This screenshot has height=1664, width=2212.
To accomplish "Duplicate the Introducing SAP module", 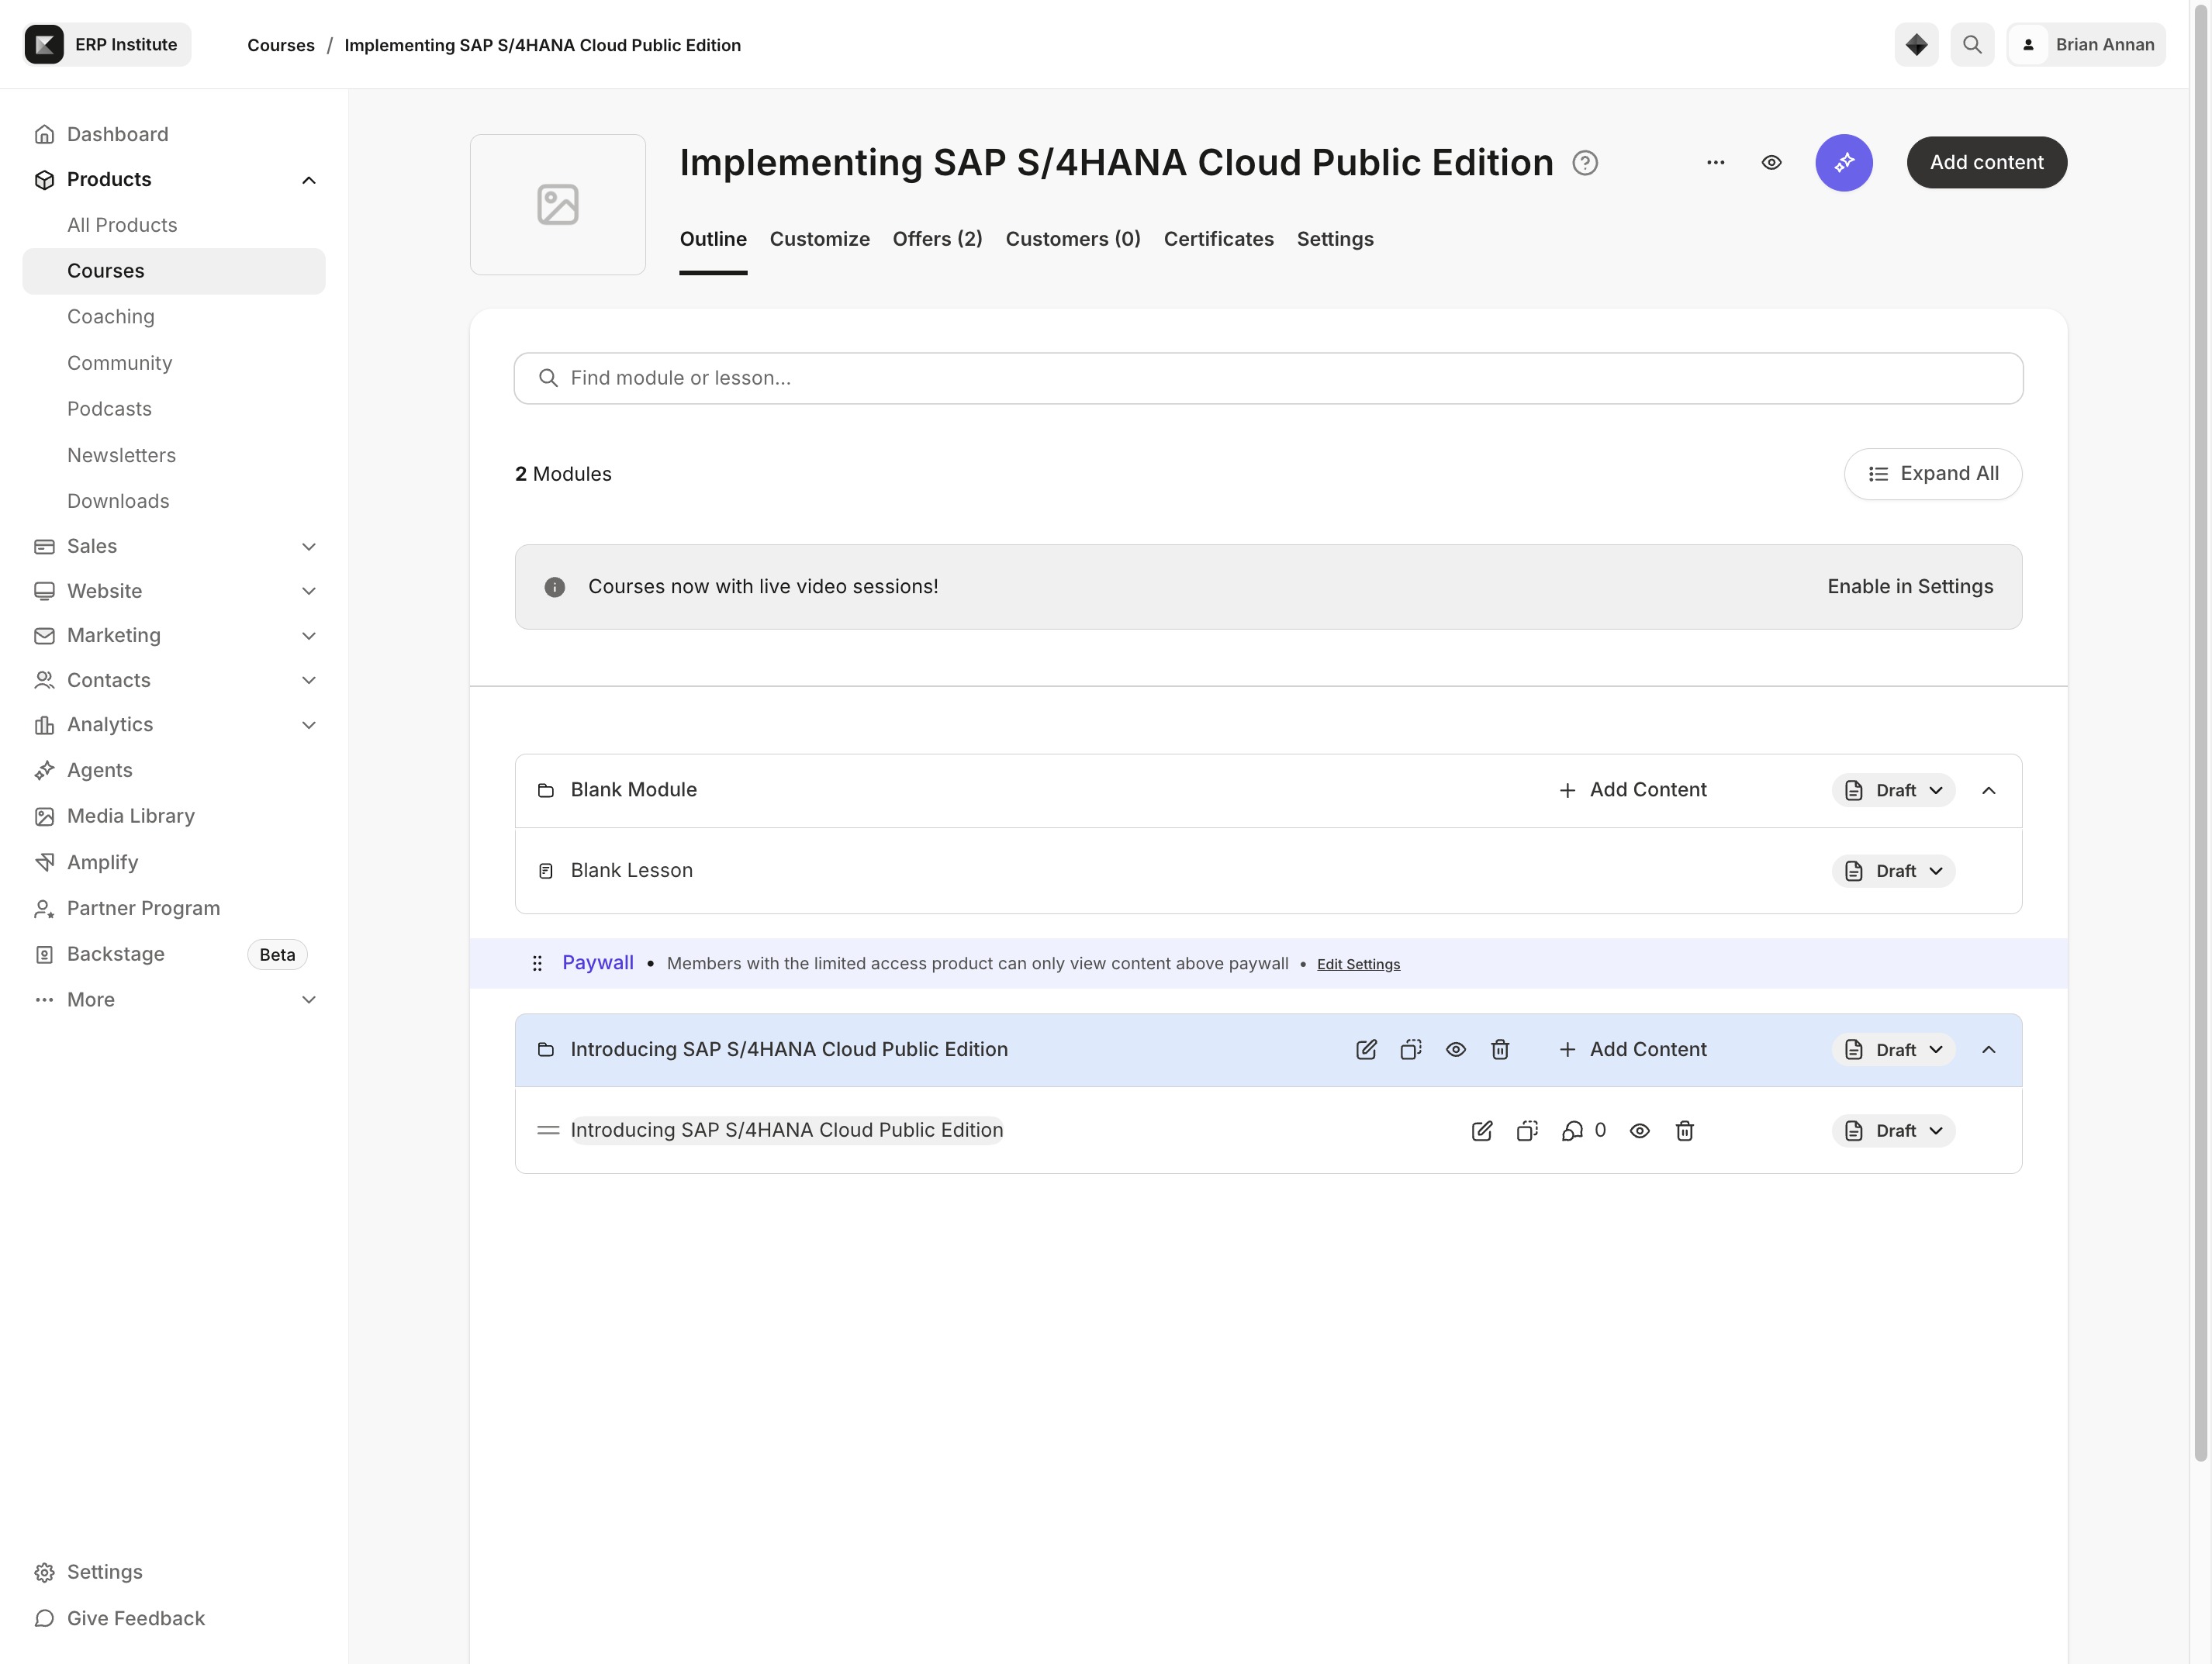I will pyautogui.click(x=1411, y=1049).
